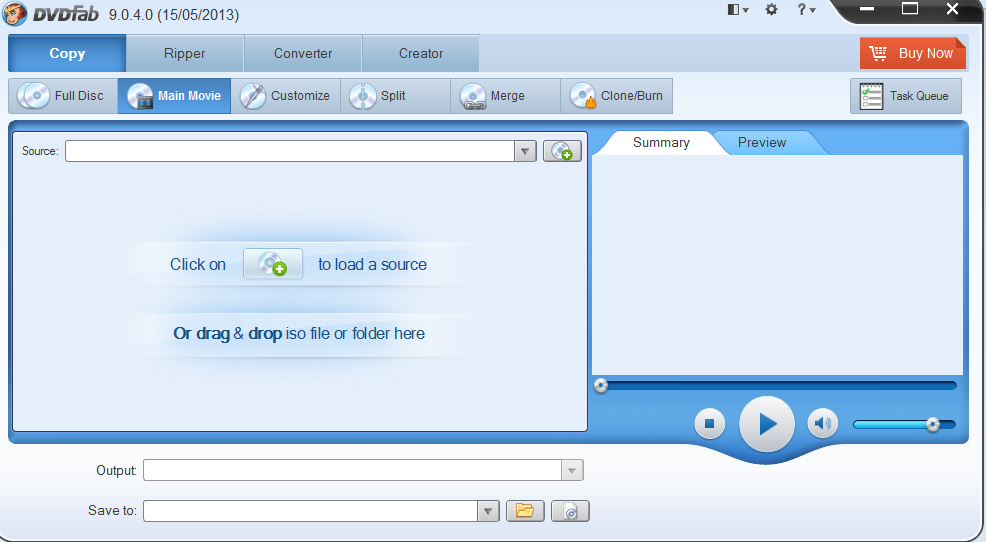
Task: Open the Summary tab
Action: coord(661,143)
